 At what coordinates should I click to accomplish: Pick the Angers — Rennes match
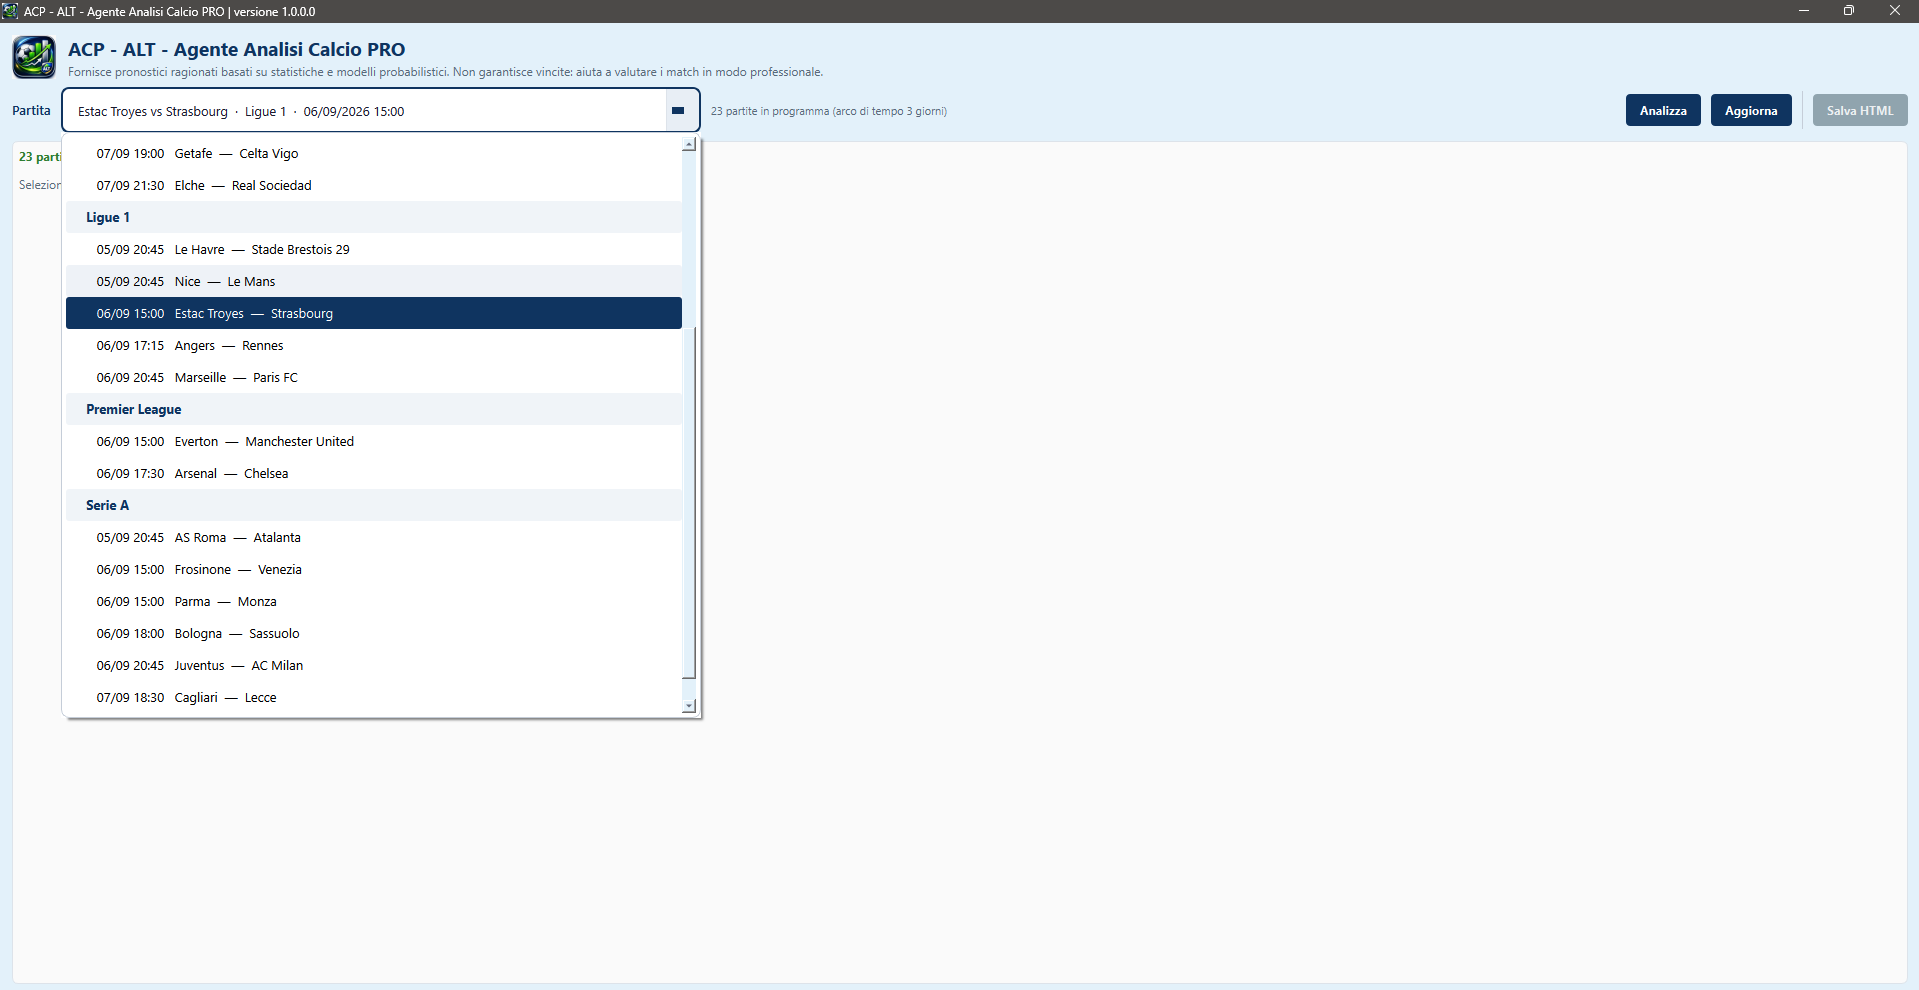point(374,345)
